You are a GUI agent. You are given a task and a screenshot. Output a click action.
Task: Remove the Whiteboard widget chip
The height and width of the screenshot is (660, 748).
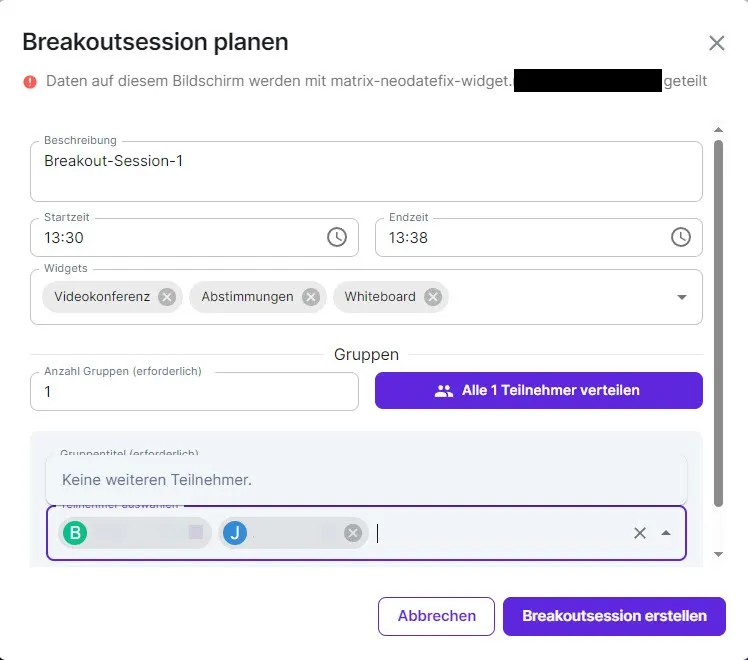point(432,297)
